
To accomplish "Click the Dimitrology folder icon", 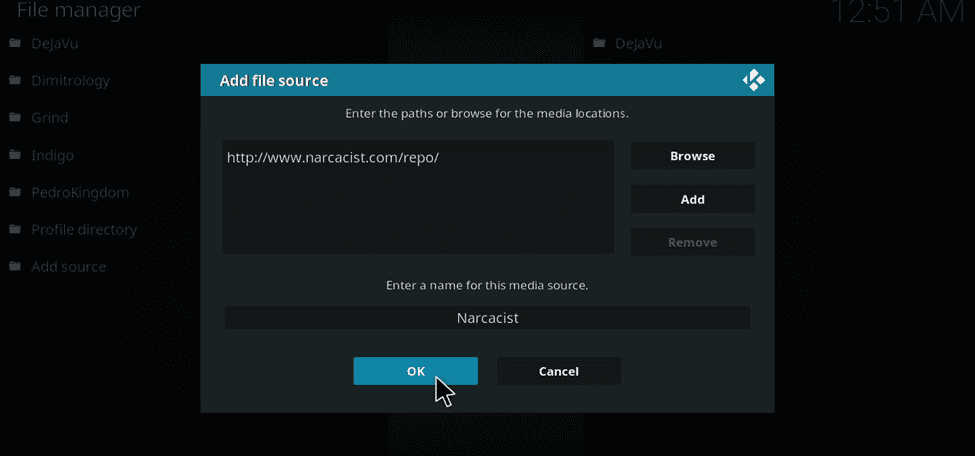I will pos(15,80).
